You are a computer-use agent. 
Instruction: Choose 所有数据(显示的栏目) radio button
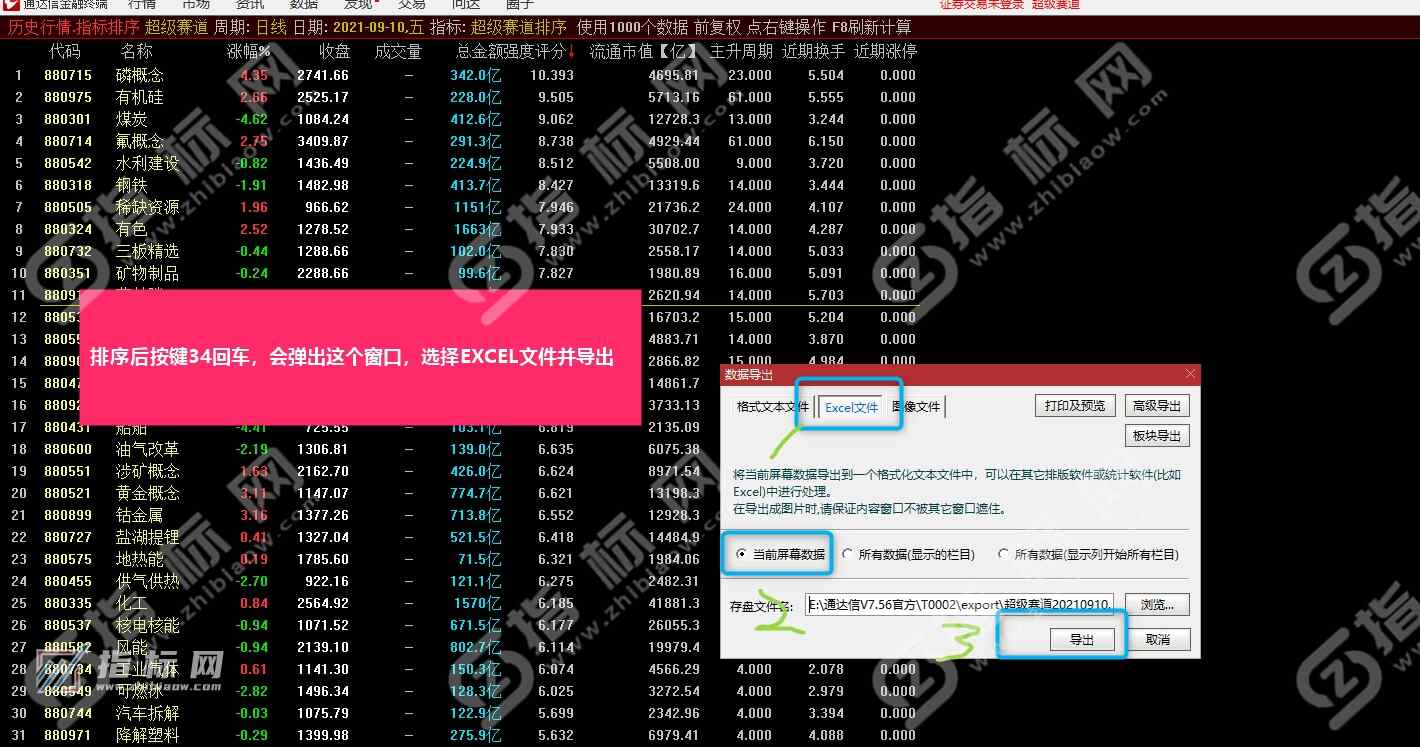(848, 554)
